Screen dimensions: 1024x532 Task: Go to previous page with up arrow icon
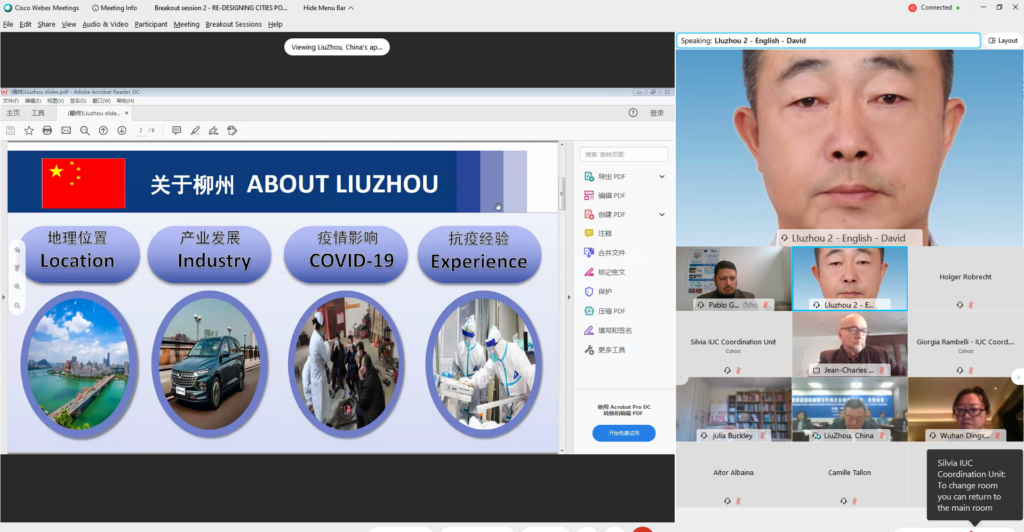click(103, 130)
